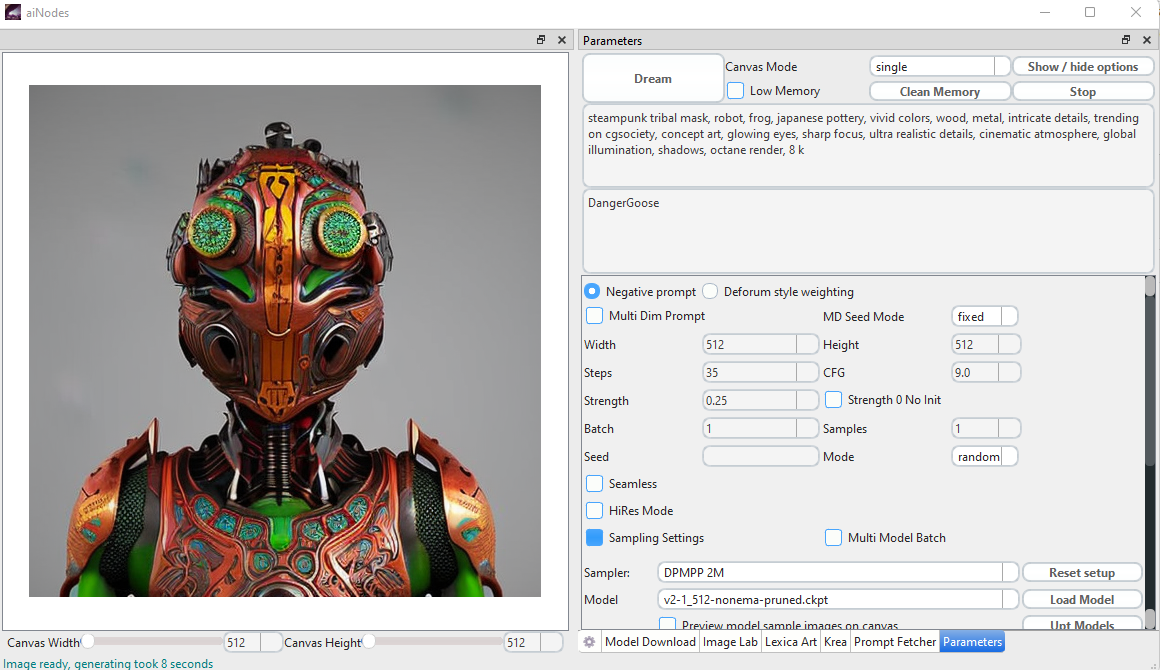Click the gear settings icon beside Model Download

(589, 642)
